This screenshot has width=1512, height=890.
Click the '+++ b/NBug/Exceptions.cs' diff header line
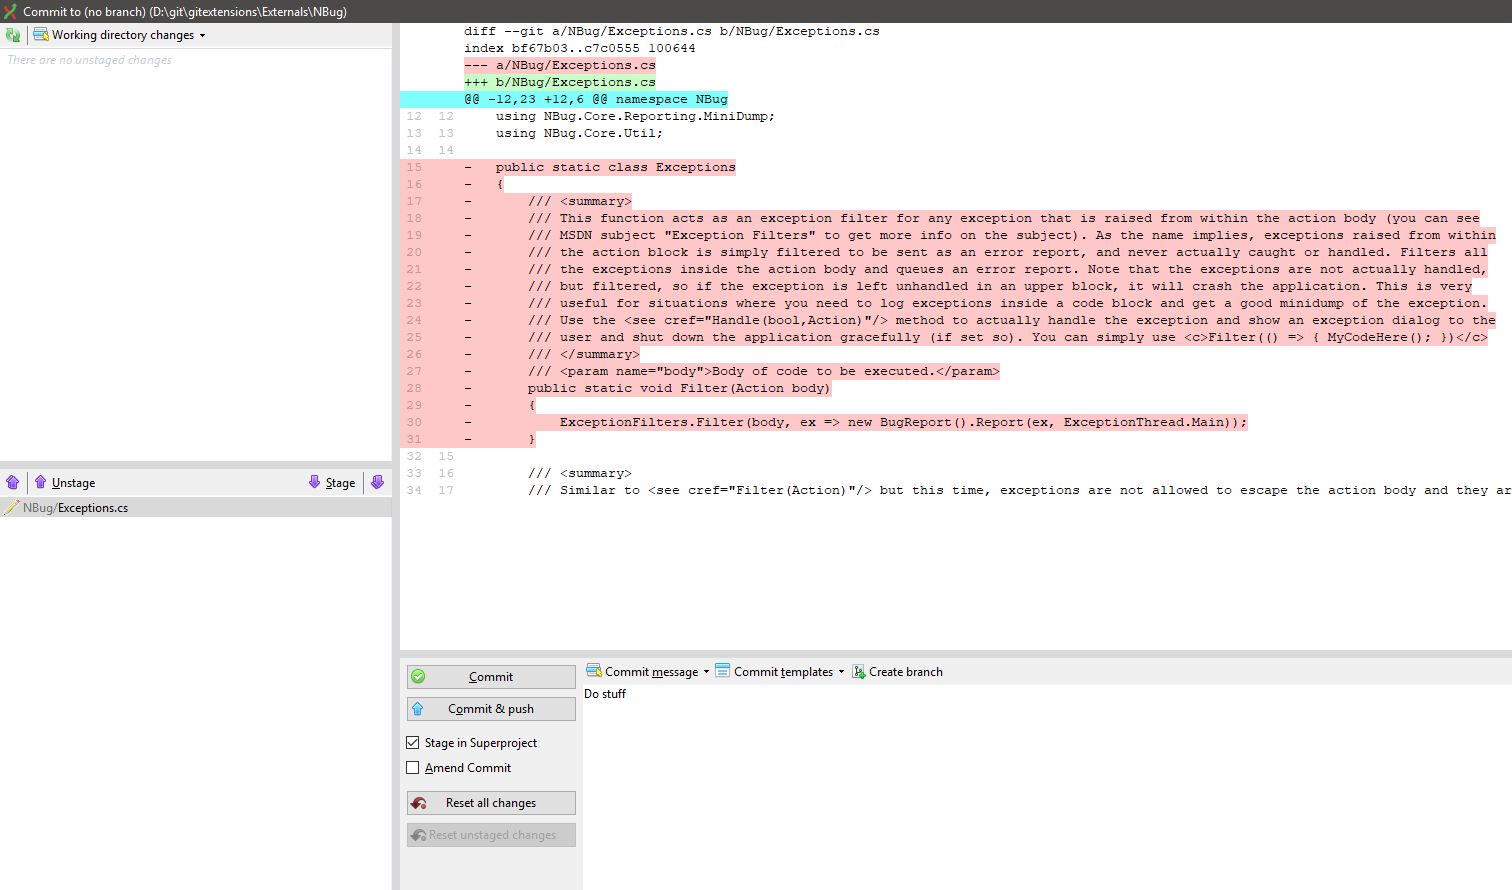[x=560, y=82]
